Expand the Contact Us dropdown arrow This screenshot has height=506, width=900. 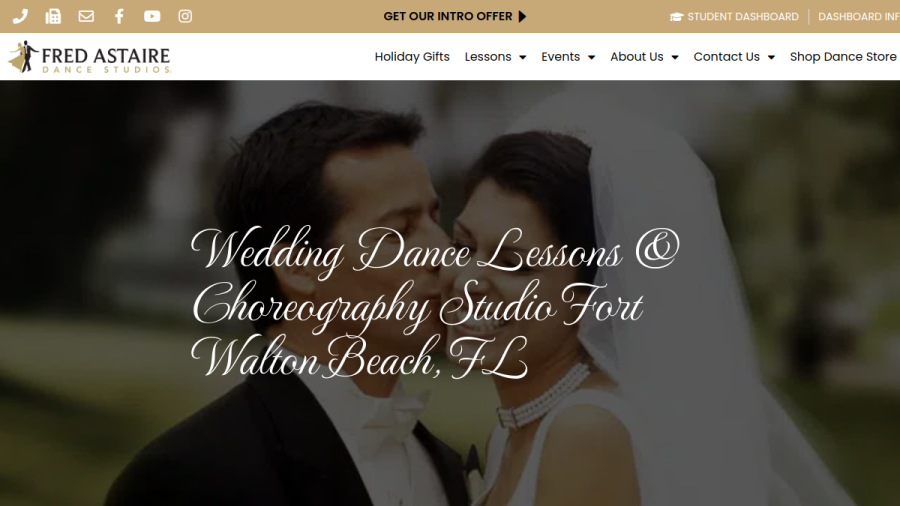pyautogui.click(x=771, y=57)
